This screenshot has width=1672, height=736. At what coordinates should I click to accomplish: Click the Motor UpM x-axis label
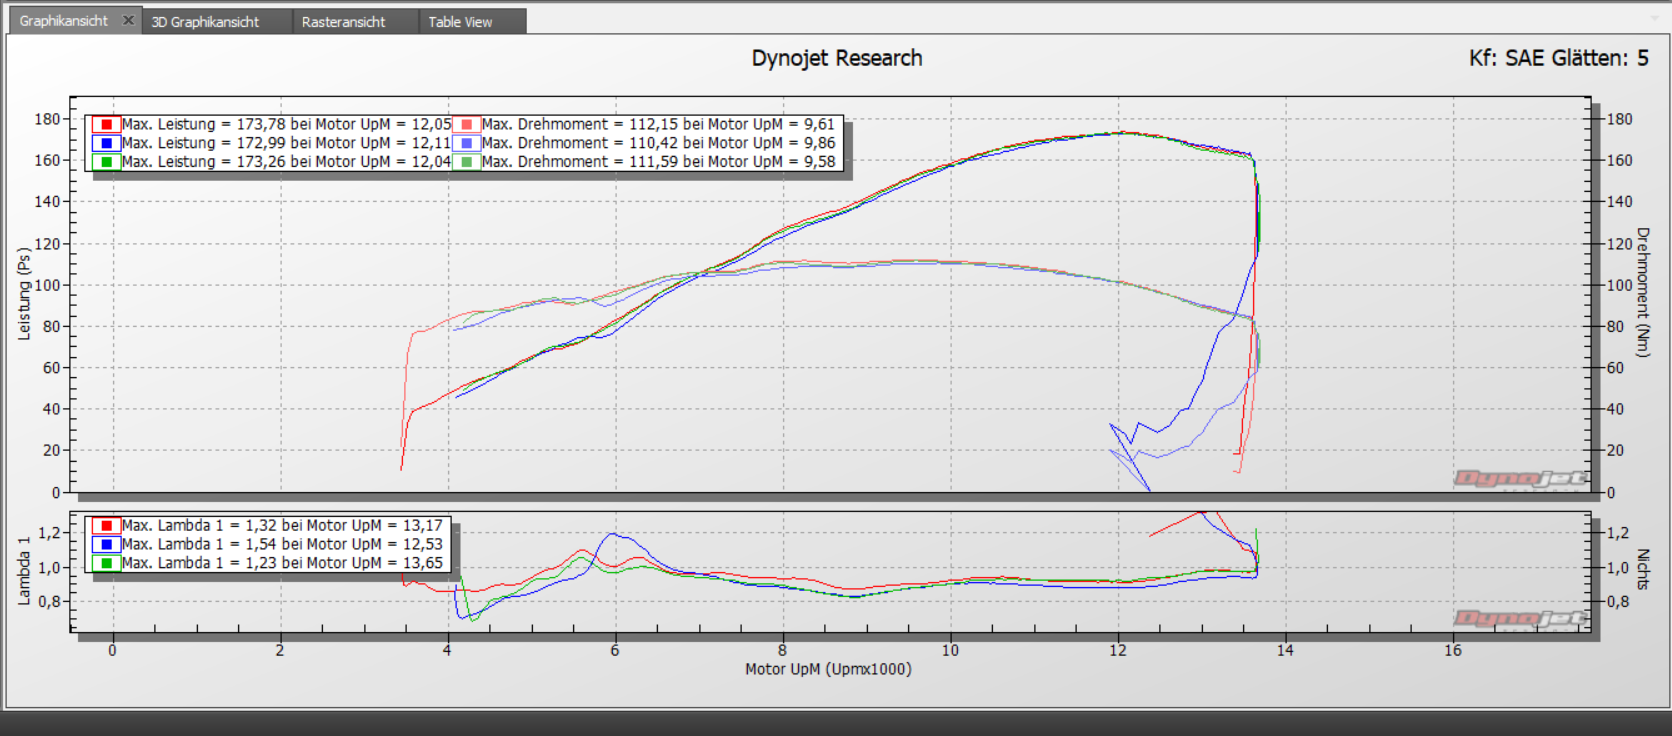click(x=828, y=669)
